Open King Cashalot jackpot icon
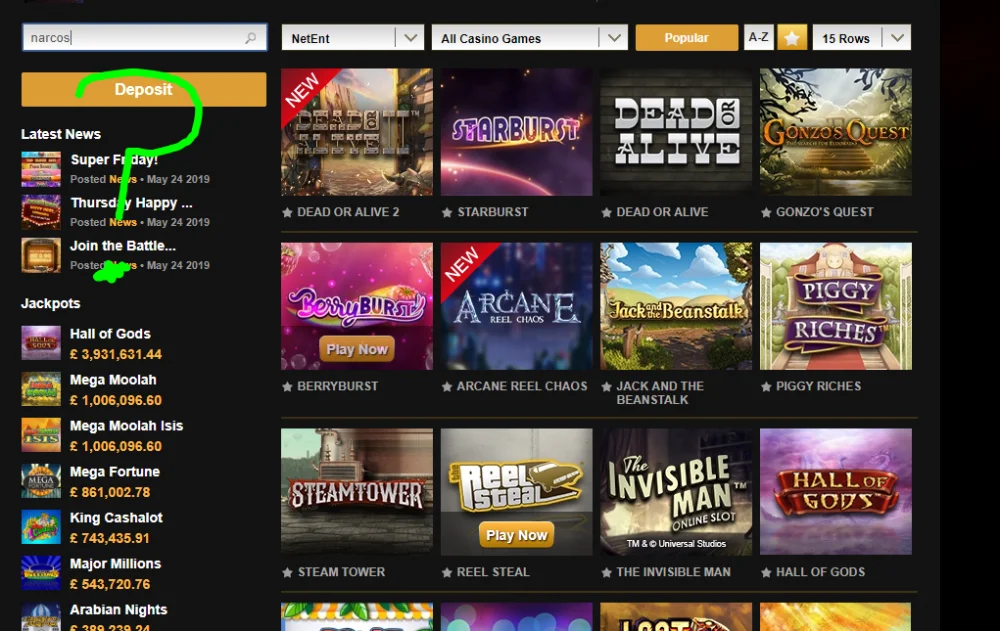This screenshot has height=631, width=1000. click(41, 527)
